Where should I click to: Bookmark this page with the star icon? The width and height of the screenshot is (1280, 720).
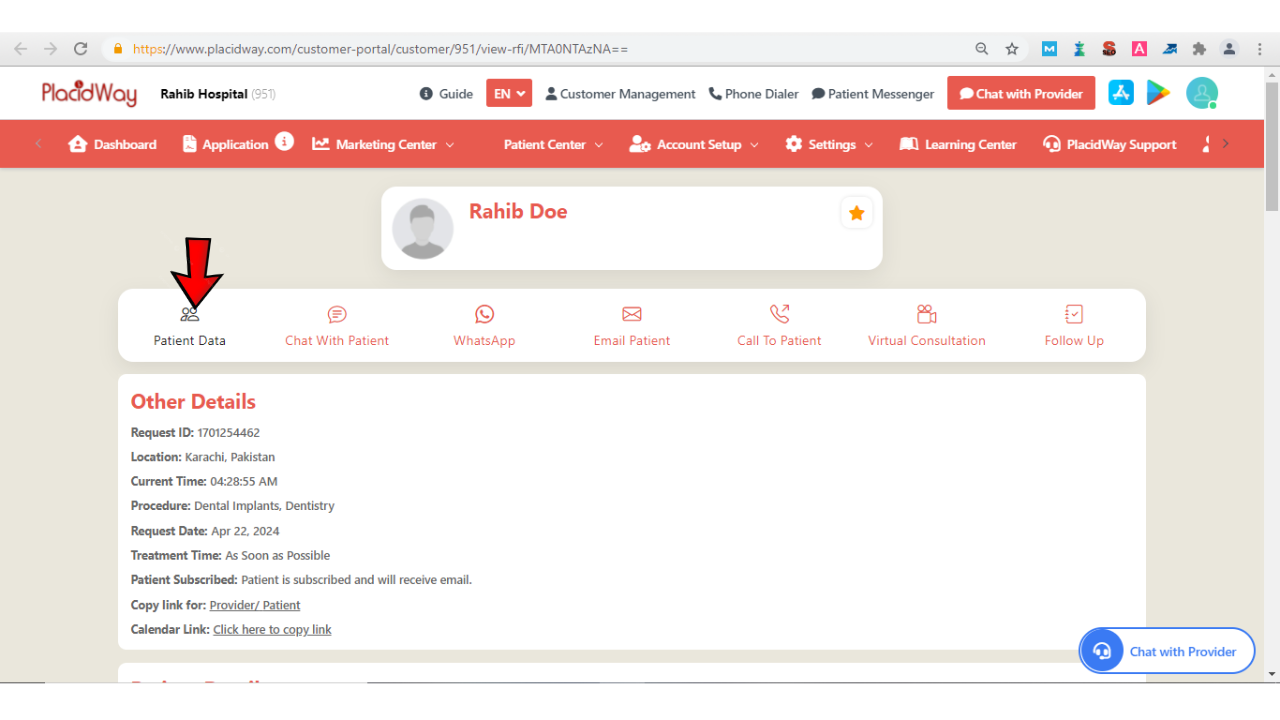(x=1012, y=49)
